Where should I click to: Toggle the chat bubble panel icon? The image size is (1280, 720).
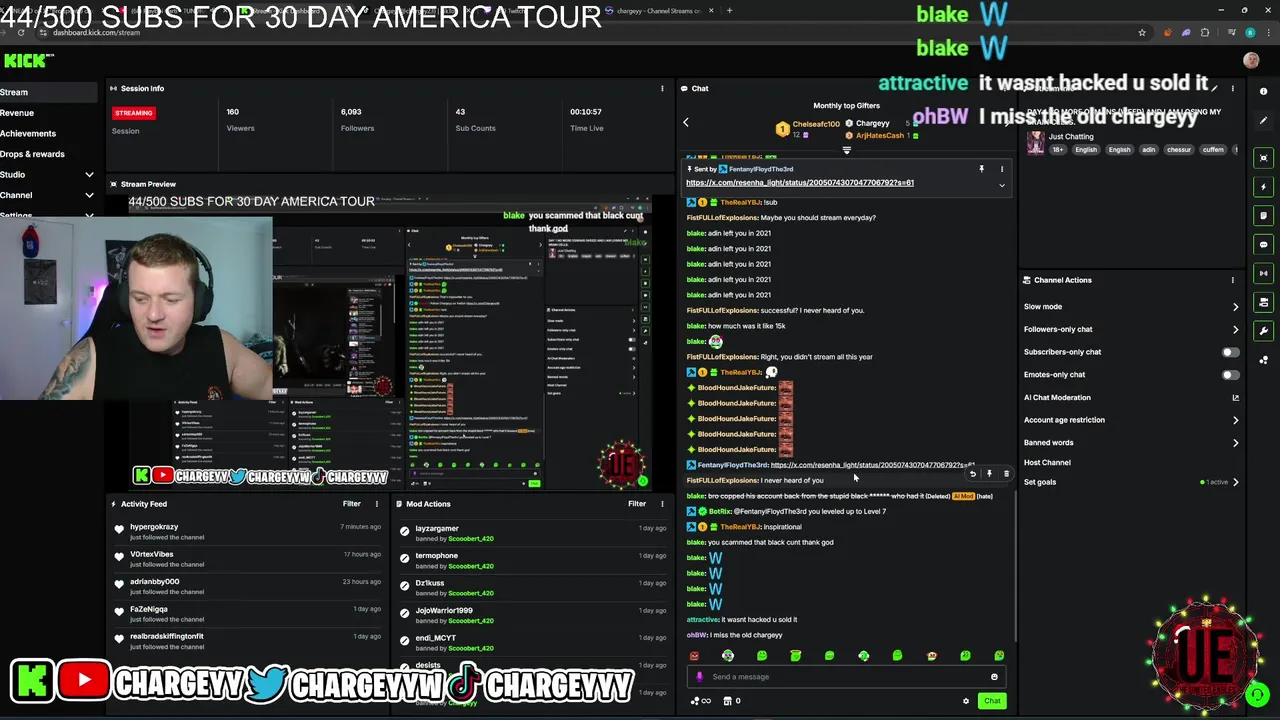(x=1264, y=244)
